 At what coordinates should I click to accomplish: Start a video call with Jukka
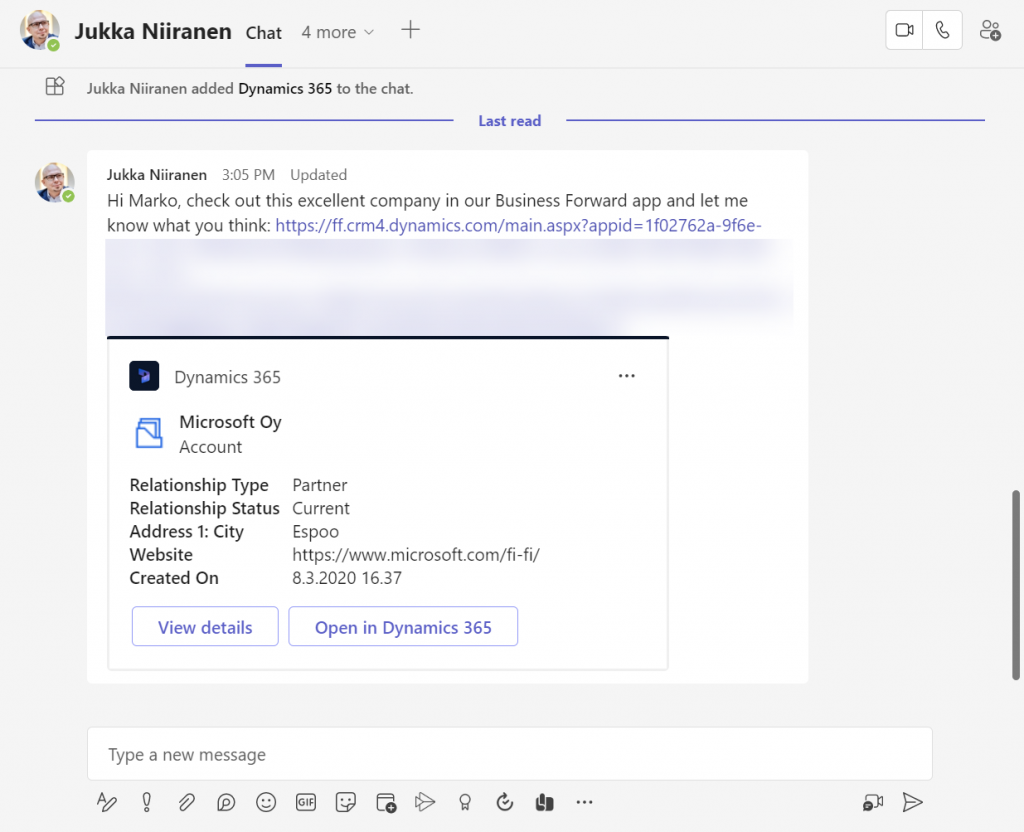click(x=904, y=30)
